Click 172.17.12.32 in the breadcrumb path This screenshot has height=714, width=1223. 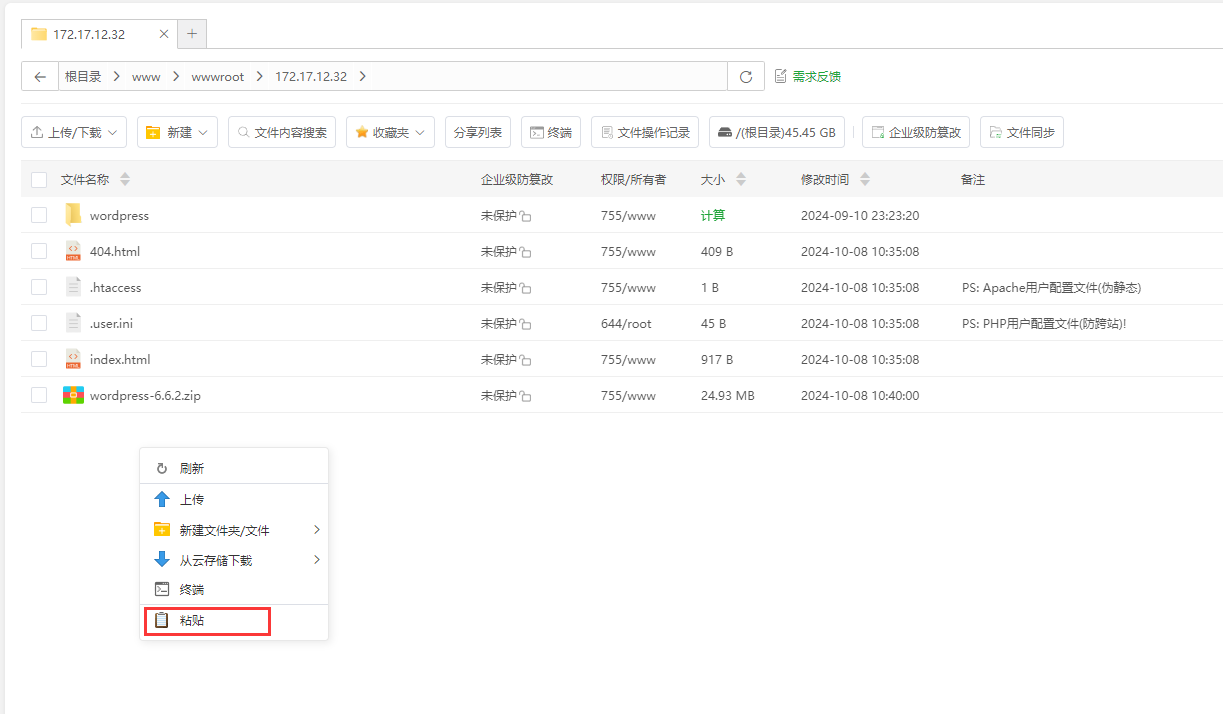(x=311, y=77)
